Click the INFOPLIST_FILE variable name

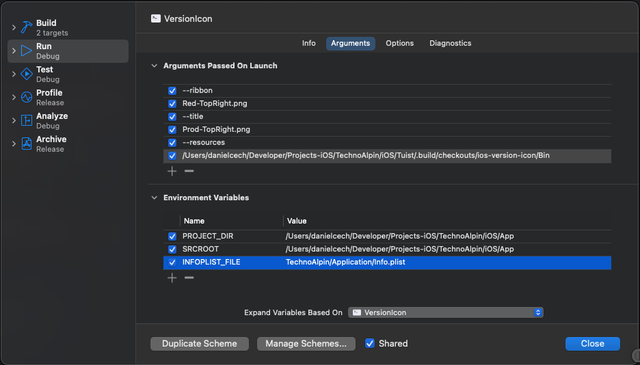click(211, 262)
